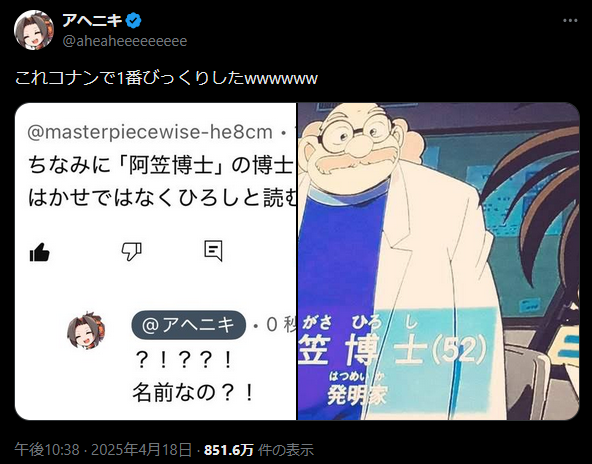Click the comment text ちなみに「阿笠博士」の博士
Viewport: 592px width, 464px height.
(x=161, y=165)
